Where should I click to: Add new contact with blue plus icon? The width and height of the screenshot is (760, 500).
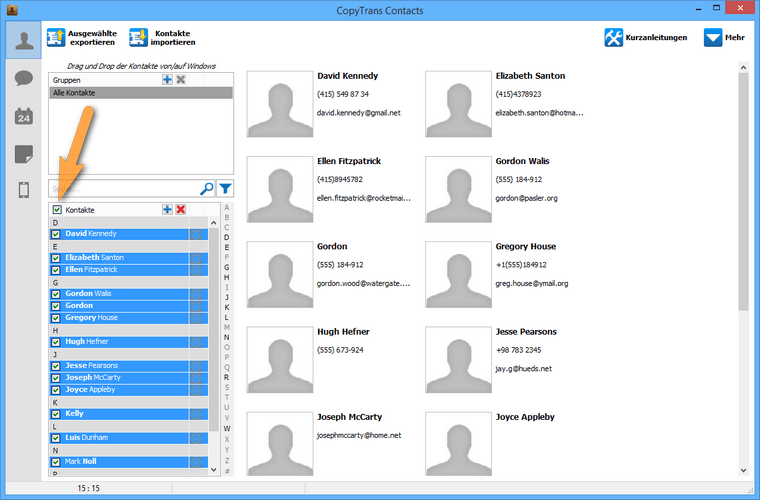167,209
